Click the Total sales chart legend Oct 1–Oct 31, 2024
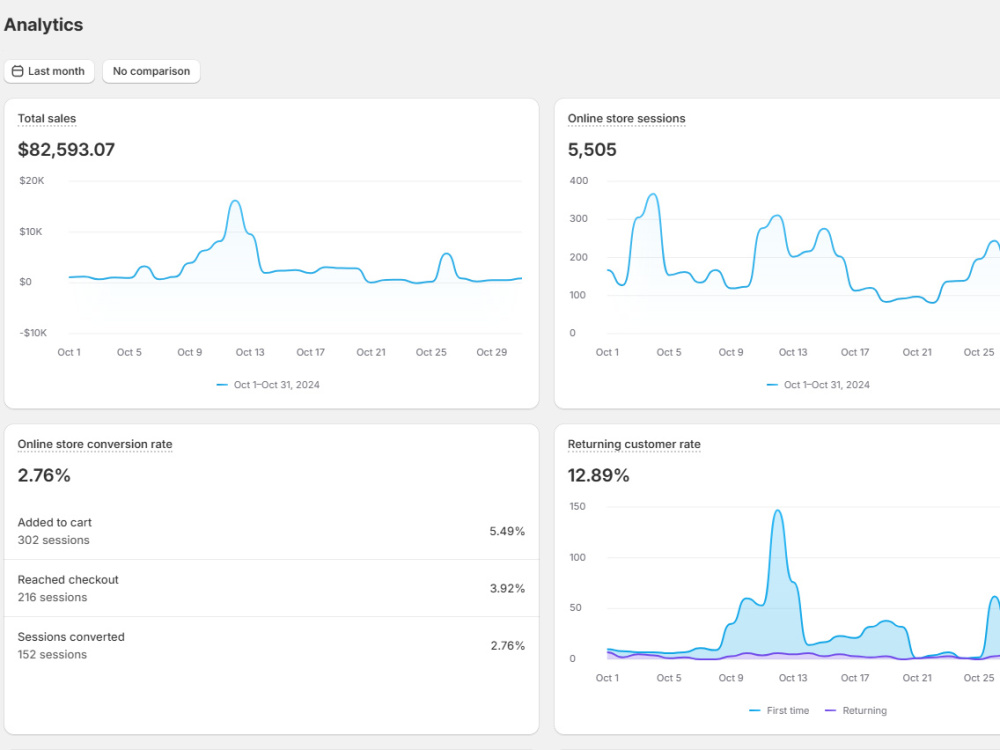 click(268, 385)
